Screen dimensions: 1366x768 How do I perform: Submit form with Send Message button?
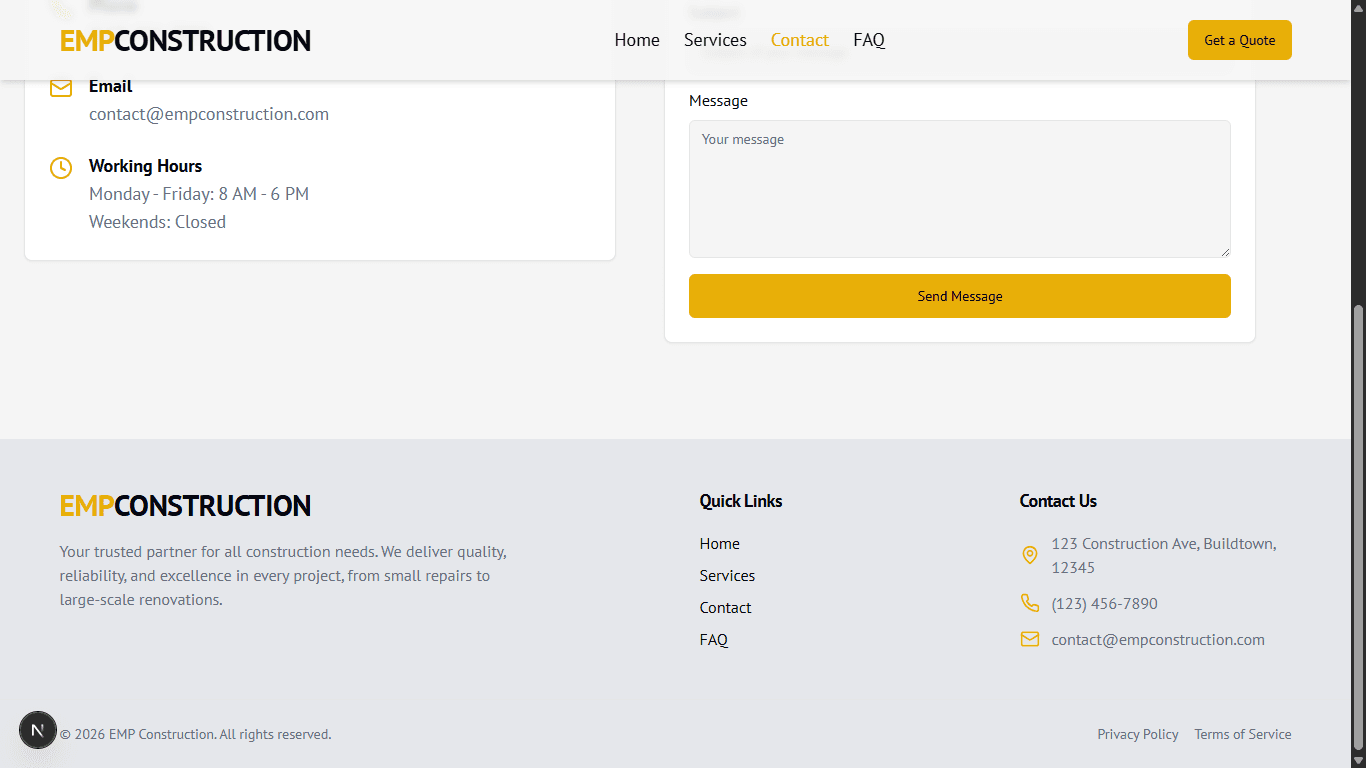[x=959, y=296]
